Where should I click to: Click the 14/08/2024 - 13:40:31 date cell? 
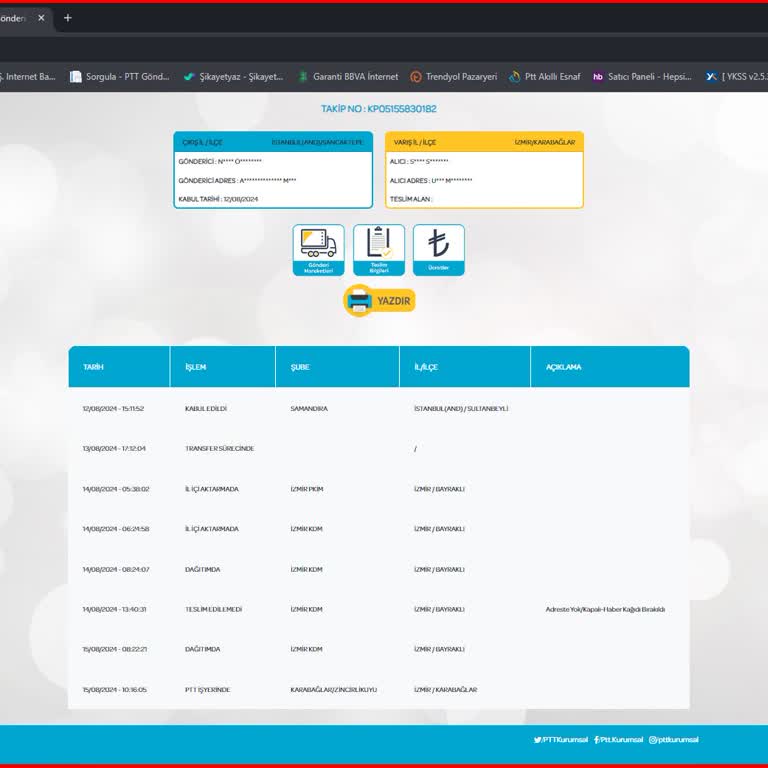point(114,609)
